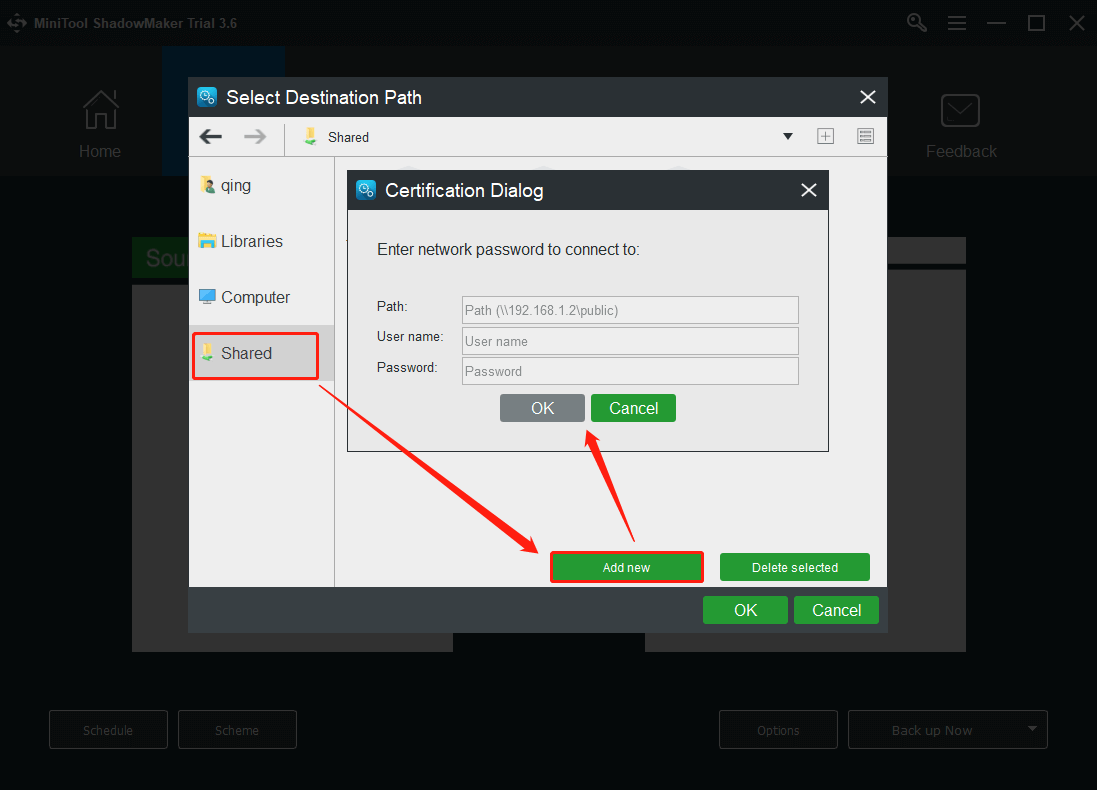Click the Password input field
Viewport: 1097px width, 790px height.
tap(630, 371)
